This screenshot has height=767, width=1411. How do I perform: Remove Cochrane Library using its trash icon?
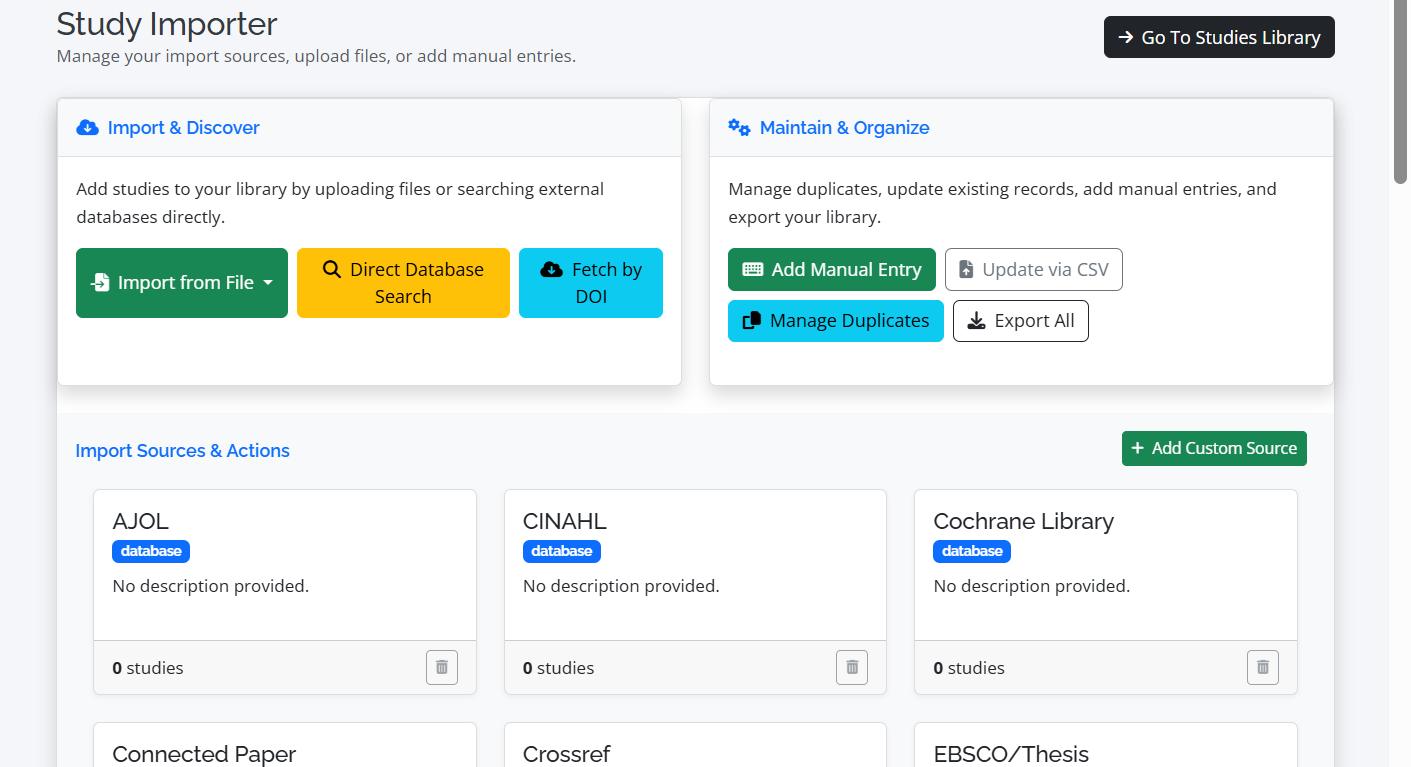coord(1263,667)
